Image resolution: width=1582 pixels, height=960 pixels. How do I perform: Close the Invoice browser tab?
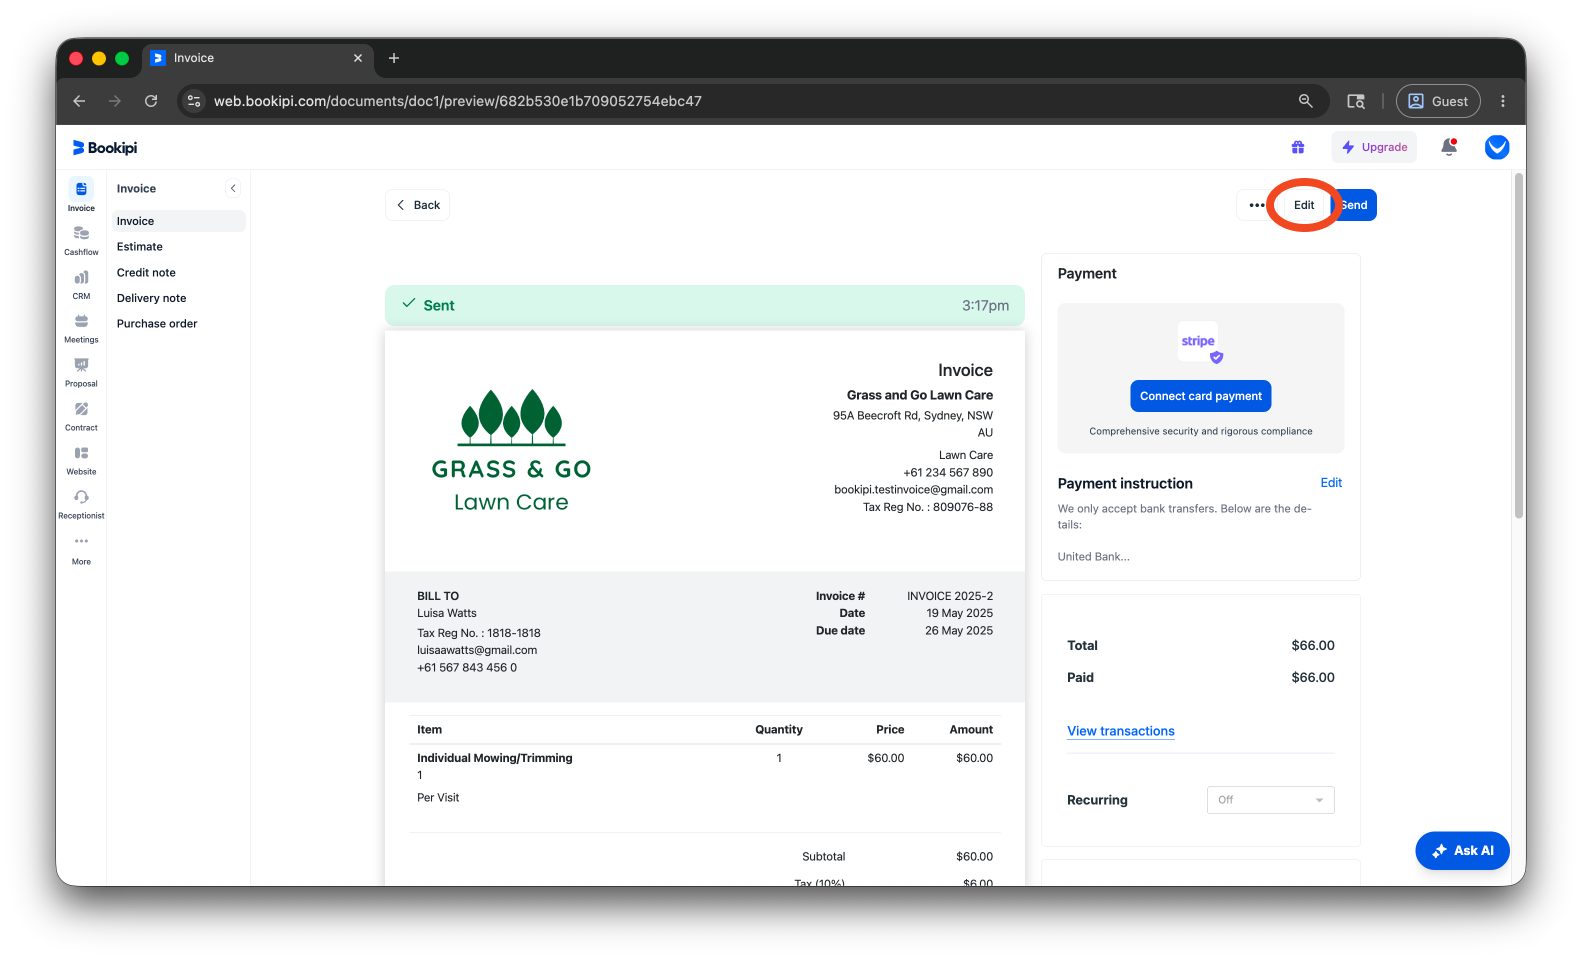(x=358, y=58)
